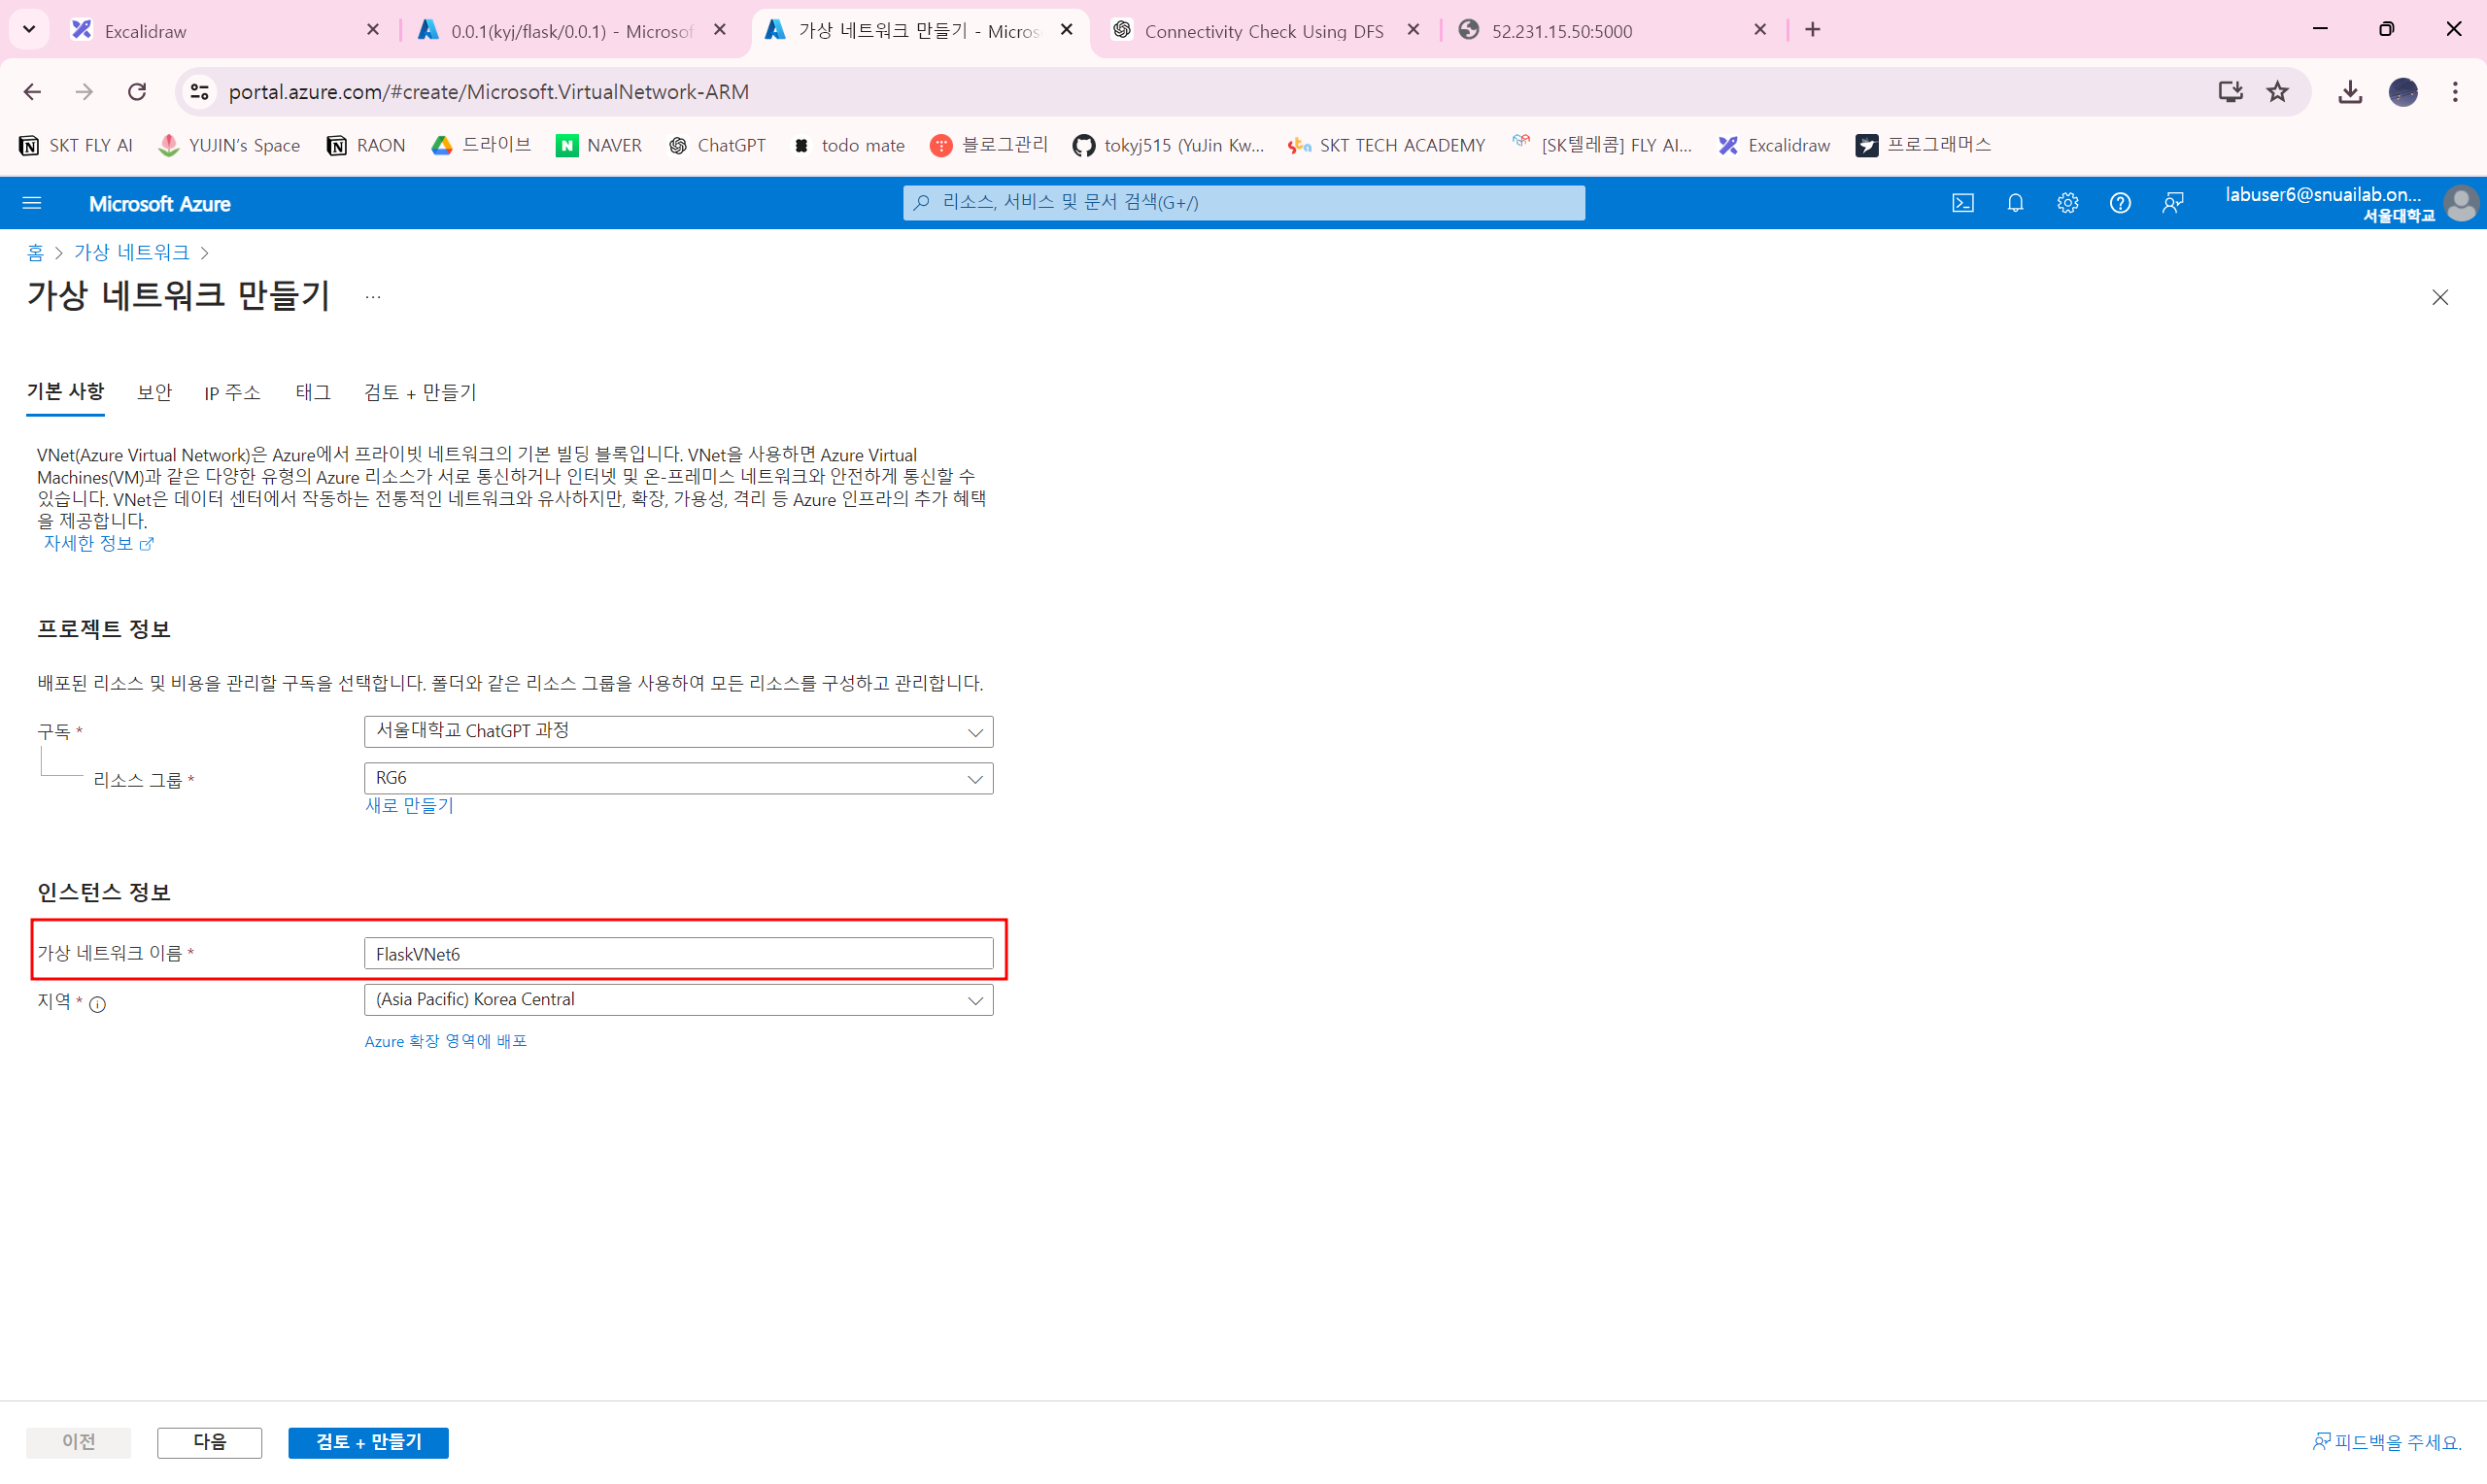Click the 새로 만들기 link
The image size is (2487, 1484).
point(409,805)
